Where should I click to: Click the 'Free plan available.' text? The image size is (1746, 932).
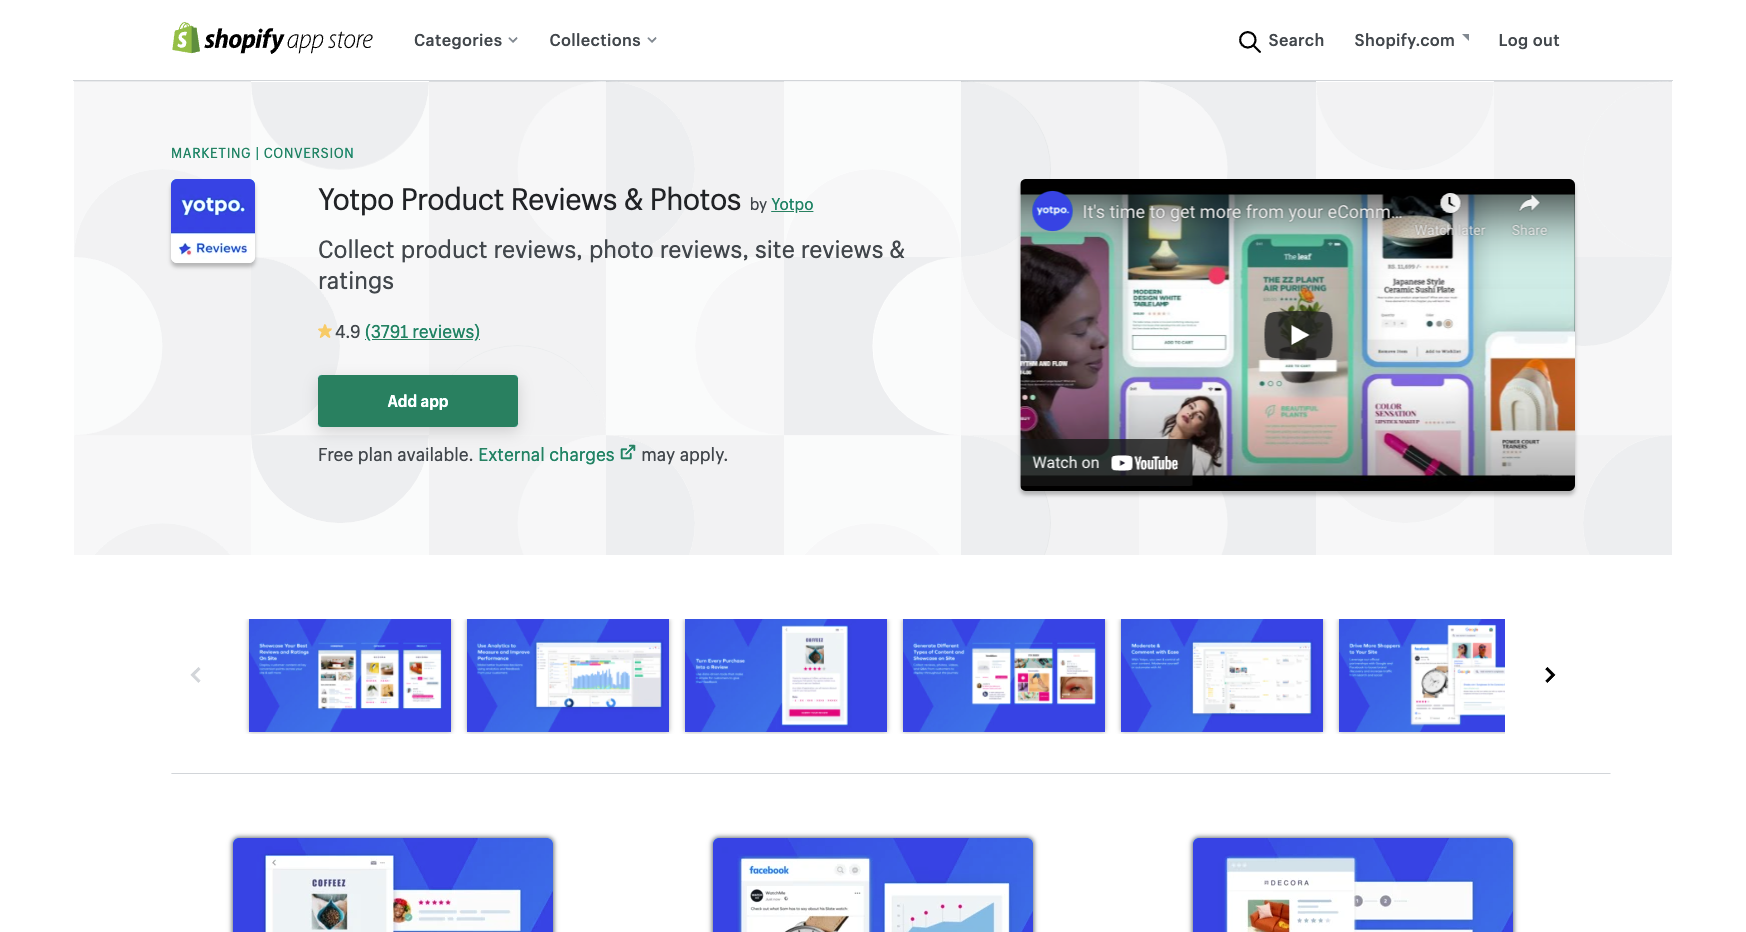pyautogui.click(x=395, y=454)
